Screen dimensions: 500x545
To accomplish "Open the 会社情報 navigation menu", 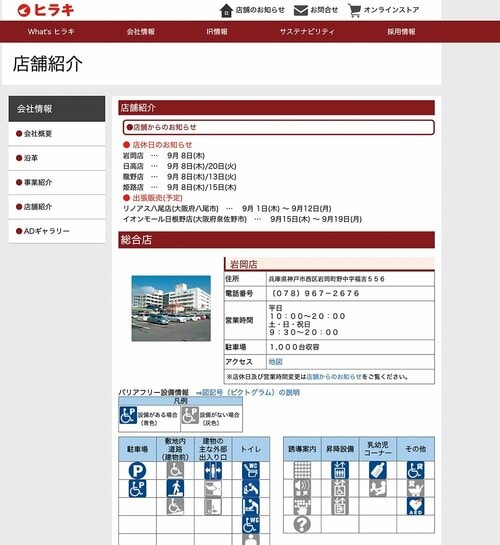I will (141, 32).
